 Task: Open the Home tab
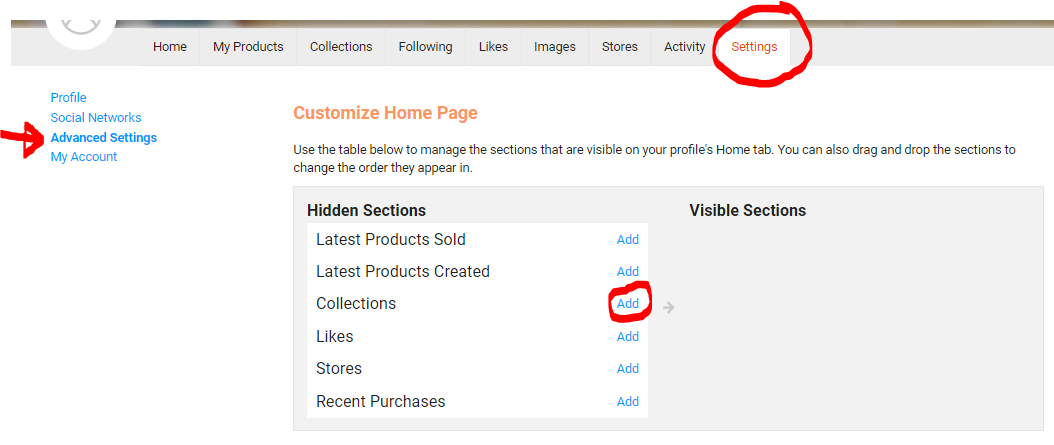170,47
